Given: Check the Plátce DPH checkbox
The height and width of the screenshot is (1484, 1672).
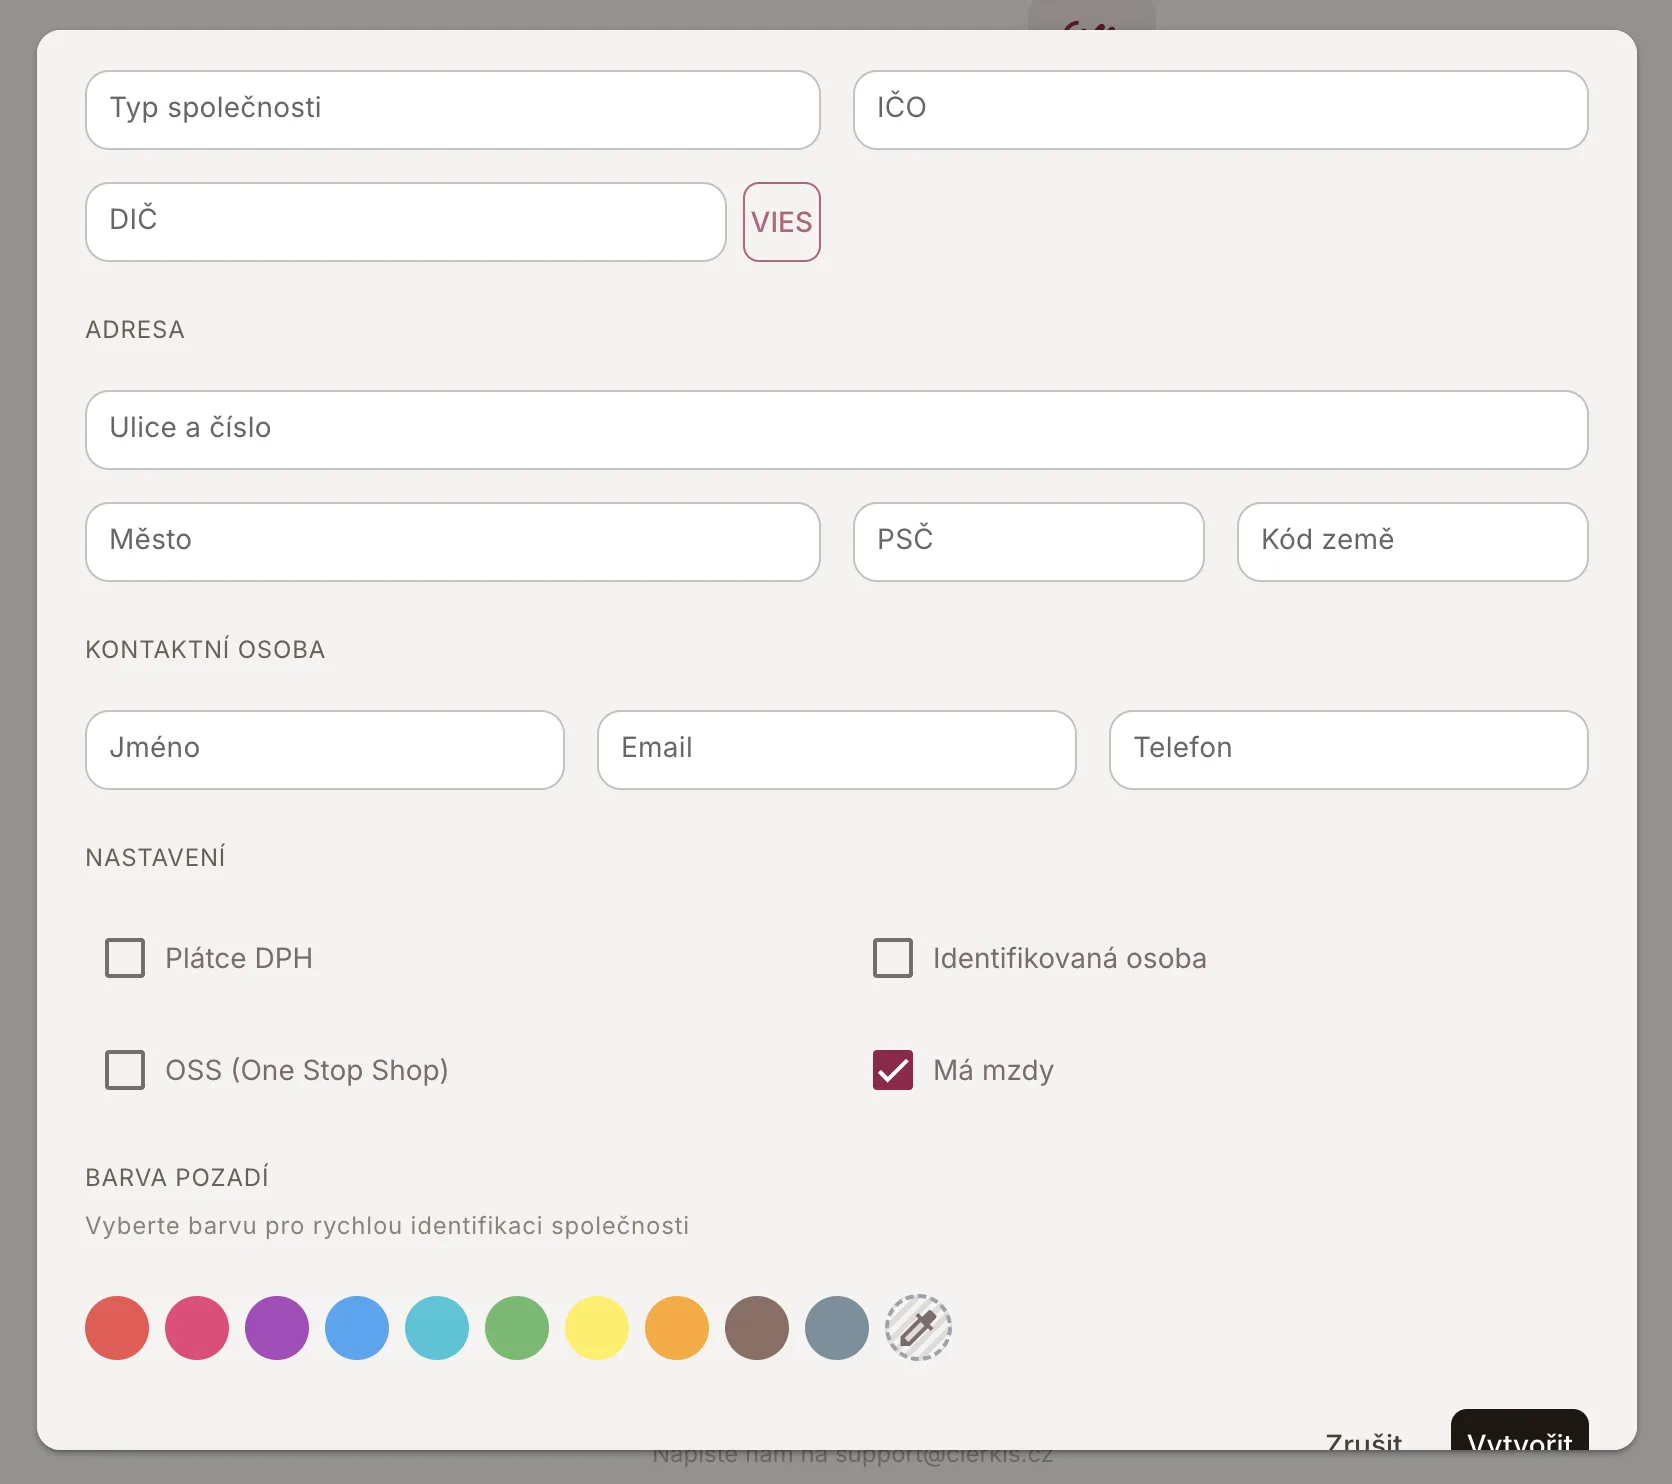Looking at the screenshot, I should [x=125, y=958].
